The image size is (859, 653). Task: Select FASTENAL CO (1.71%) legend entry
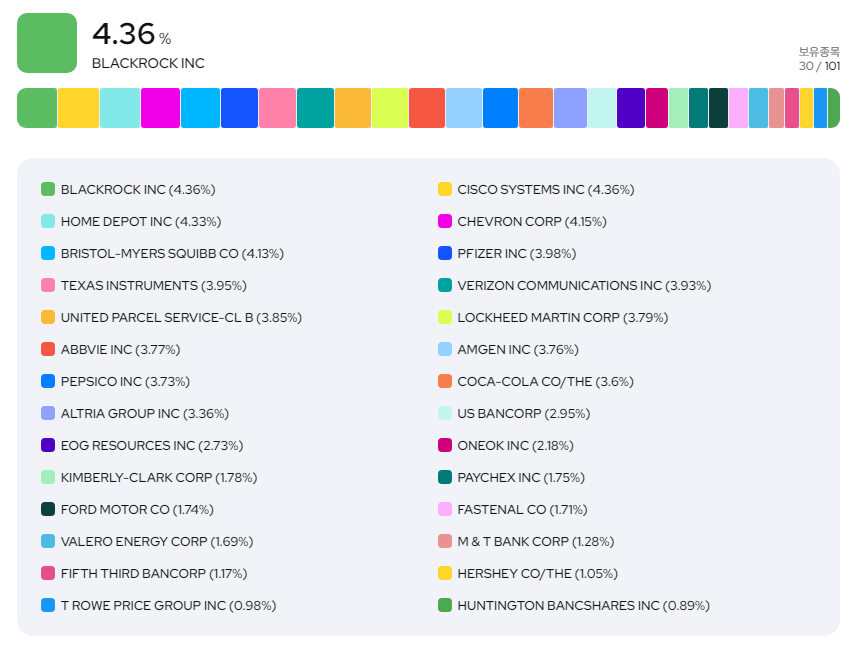[x=513, y=509]
